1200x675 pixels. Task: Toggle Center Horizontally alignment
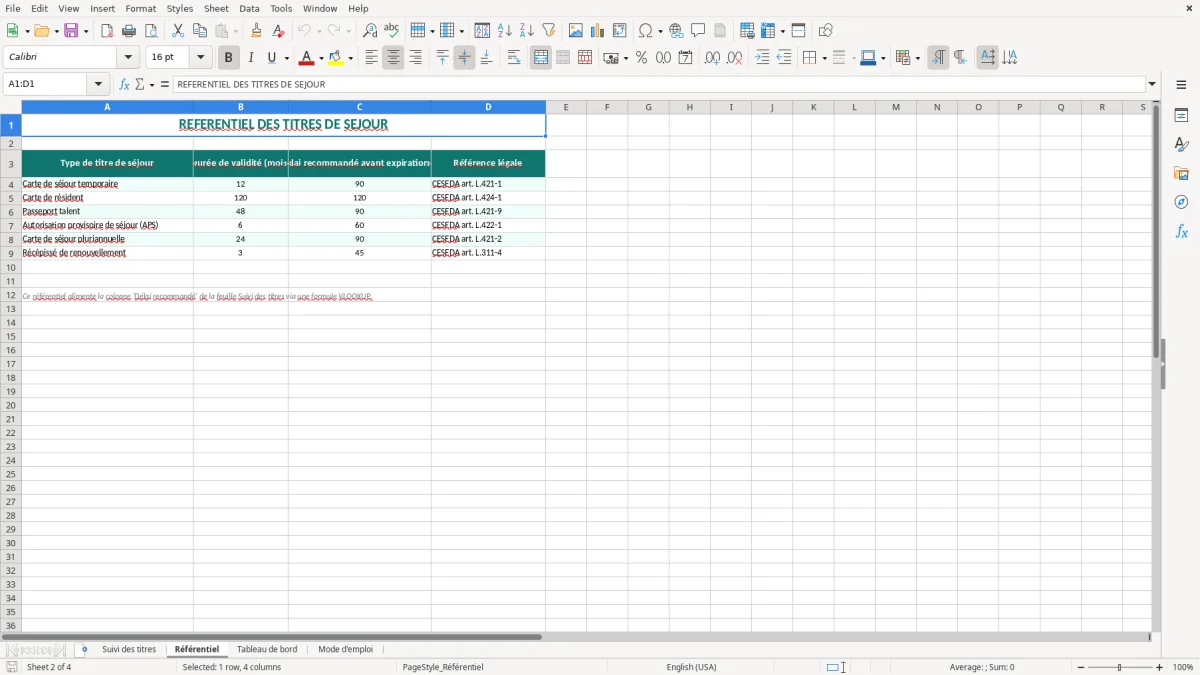click(393, 58)
